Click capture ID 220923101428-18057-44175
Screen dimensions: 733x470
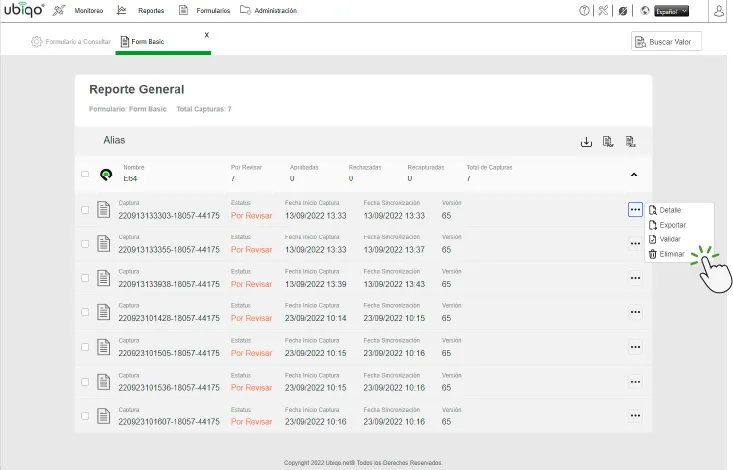pos(169,318)
